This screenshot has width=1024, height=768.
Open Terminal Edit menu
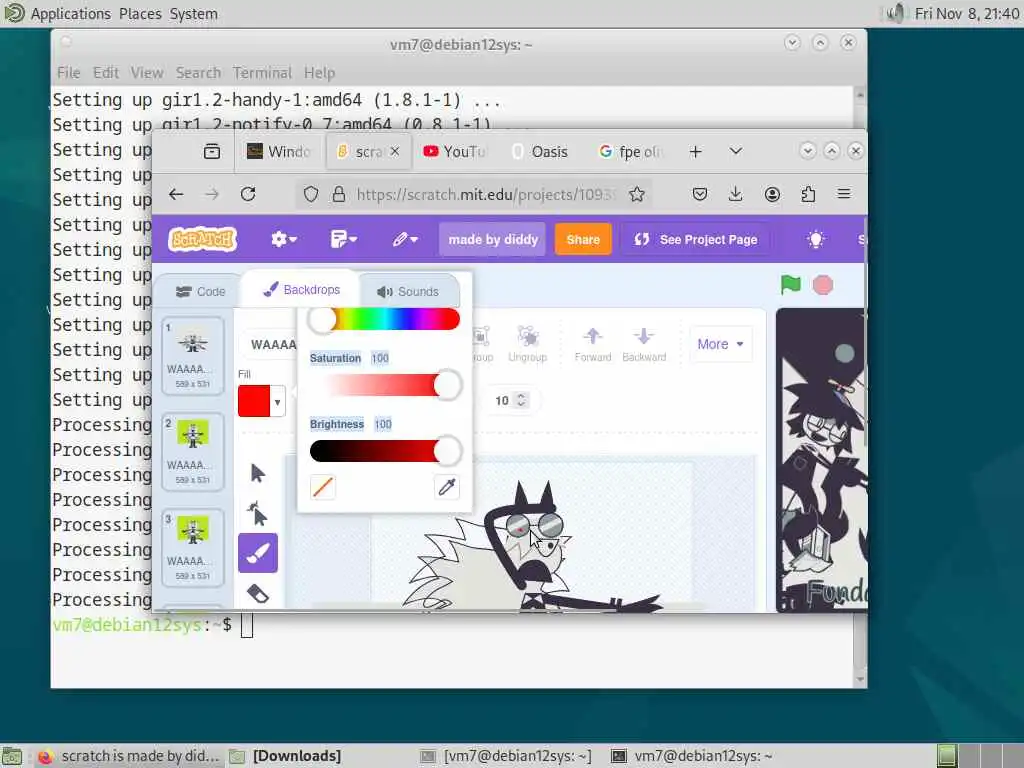(106, 72)
